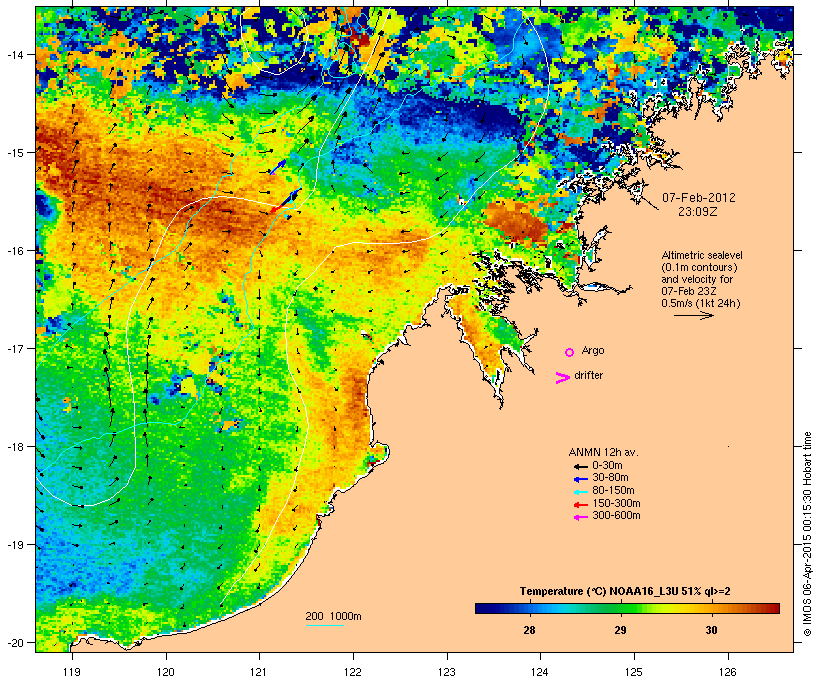Click the '200 1000m' contour label
Image resolution: width=820 pixels, height=680 pixels.
click(333, 616)
